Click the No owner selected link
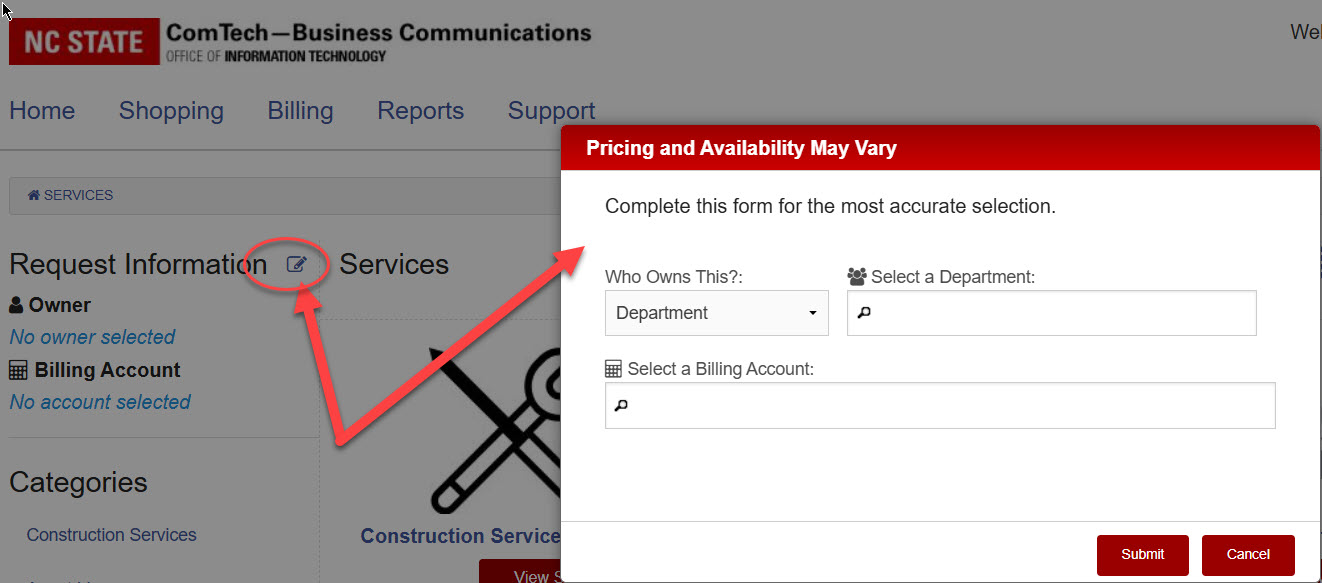The width and height of the screenshot is (1322, 583). [91, 337]
